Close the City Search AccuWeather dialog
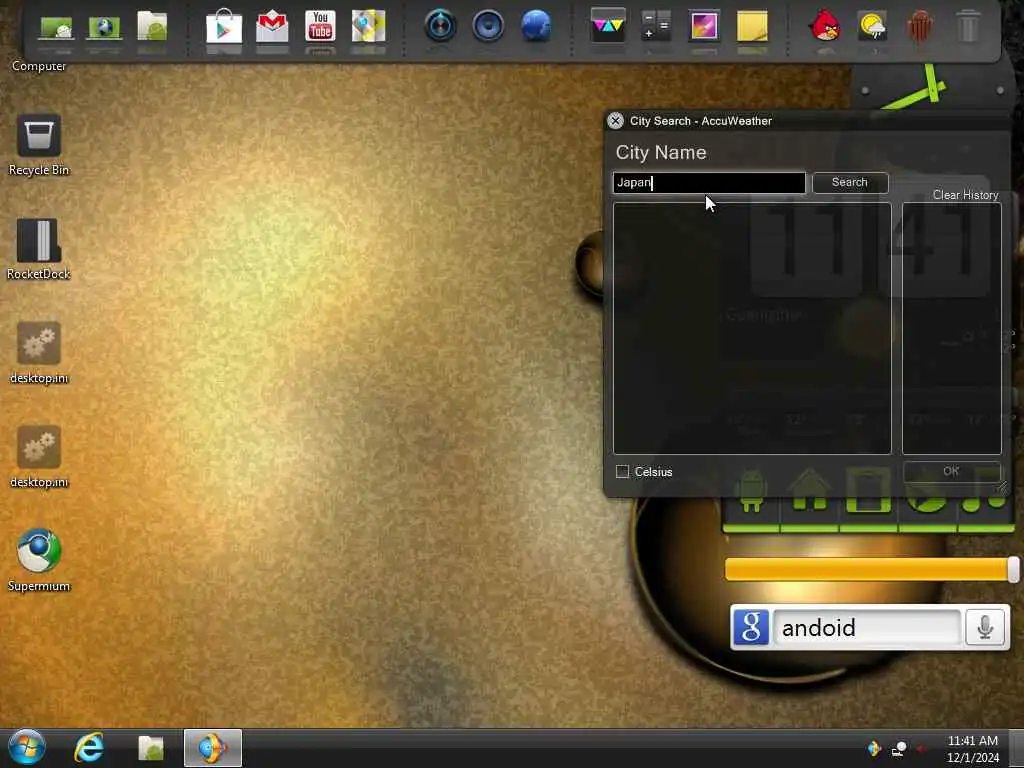Image resolution: width=1024 pixels, height=768 pixels. 615,121
